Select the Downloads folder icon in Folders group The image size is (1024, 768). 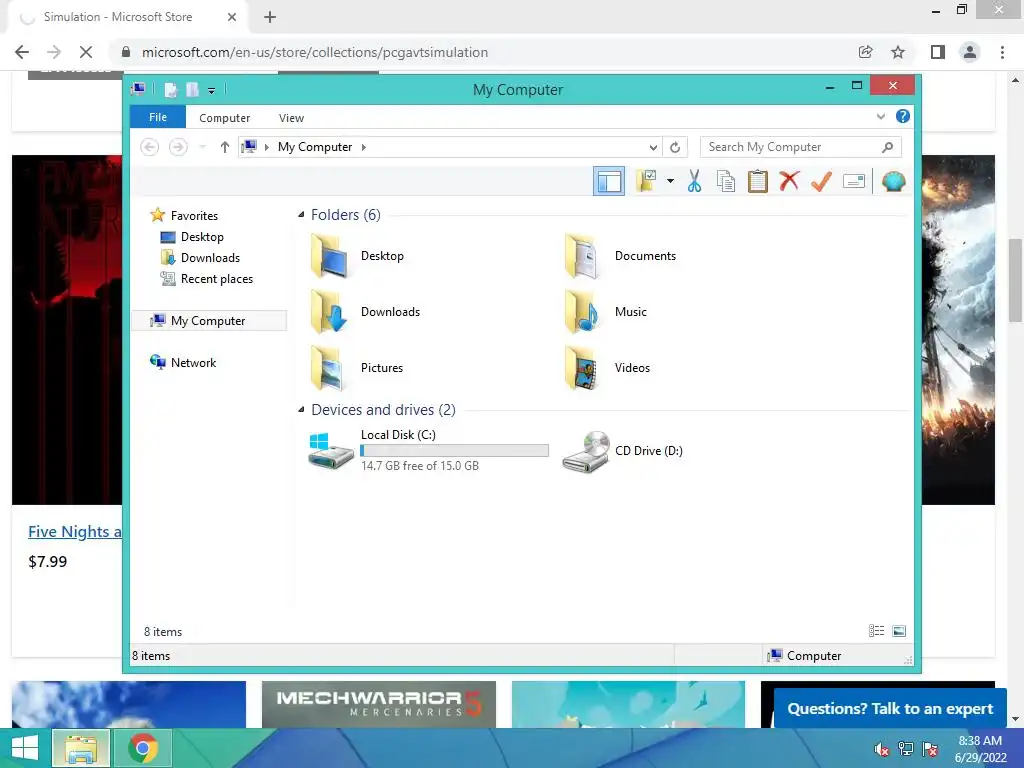click(330, 312)
